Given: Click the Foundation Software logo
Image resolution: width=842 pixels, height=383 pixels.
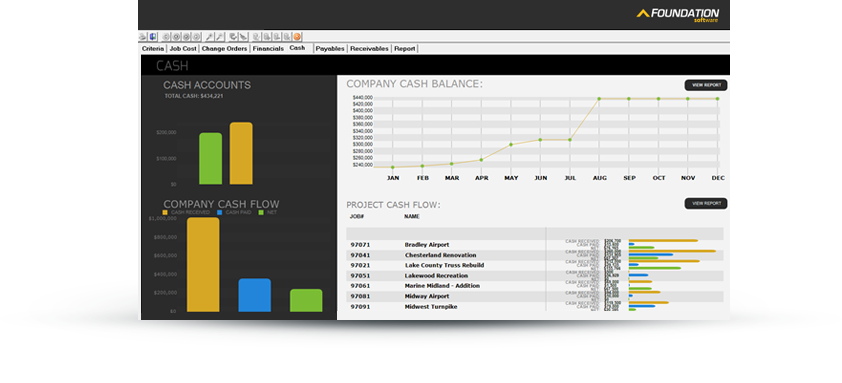Looking at the screenshot, I should 678,15.
